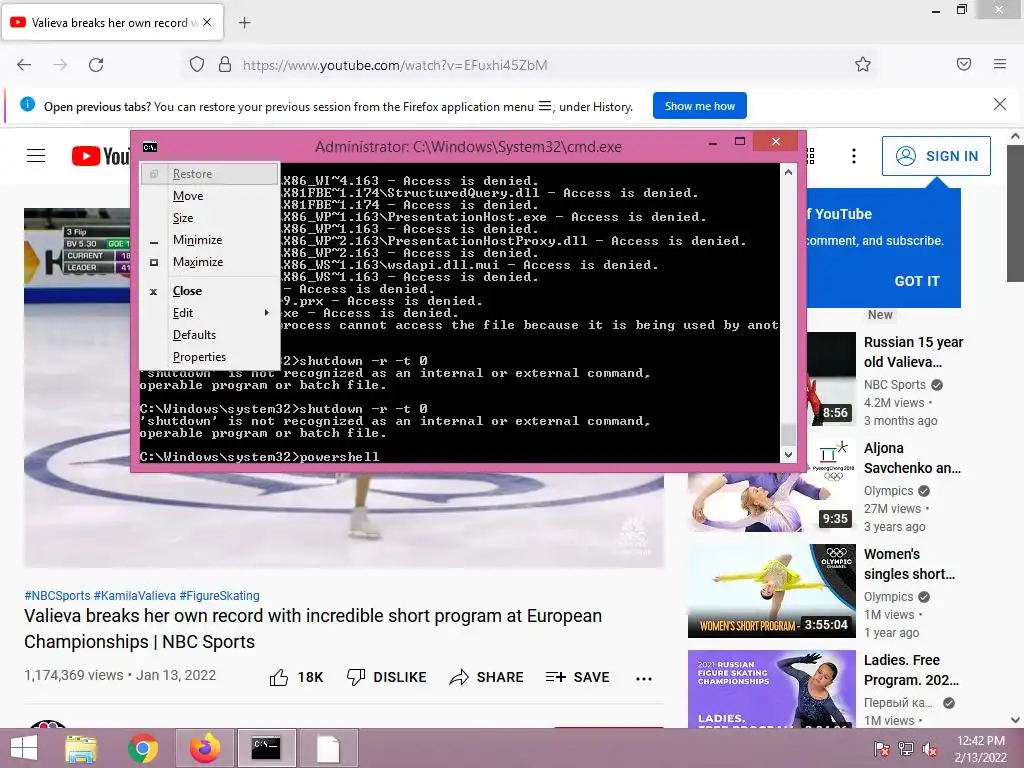Open the Russian 15 year old Valieva video title
This screenshot has width=1024, height=768.
pos(914,352)
